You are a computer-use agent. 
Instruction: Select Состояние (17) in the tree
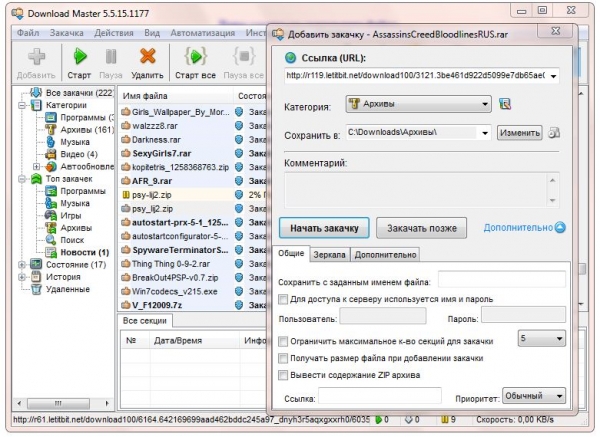point(76,264)
